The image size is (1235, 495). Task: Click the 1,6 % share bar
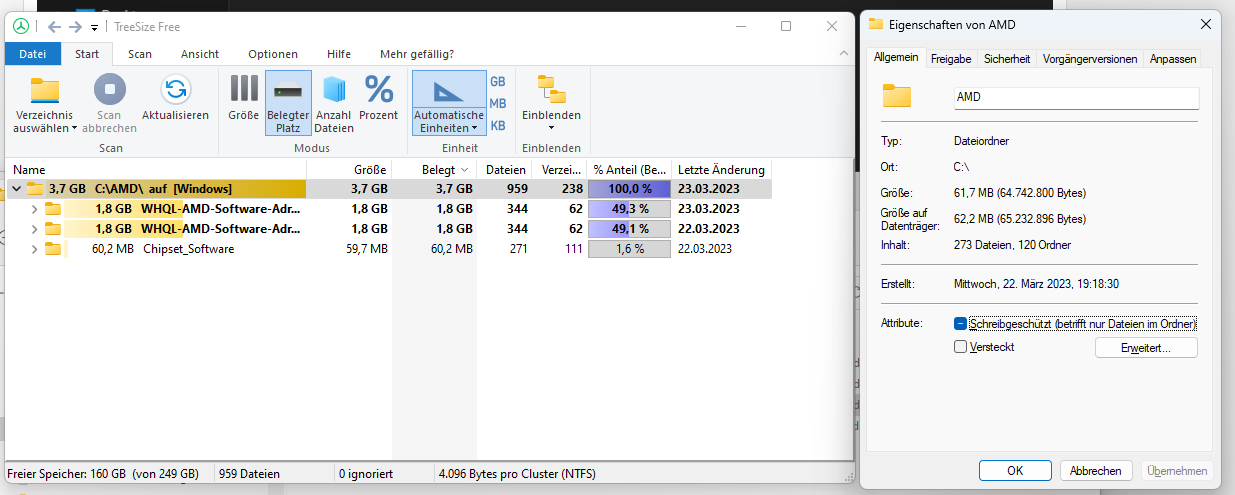tap(629, 249)
